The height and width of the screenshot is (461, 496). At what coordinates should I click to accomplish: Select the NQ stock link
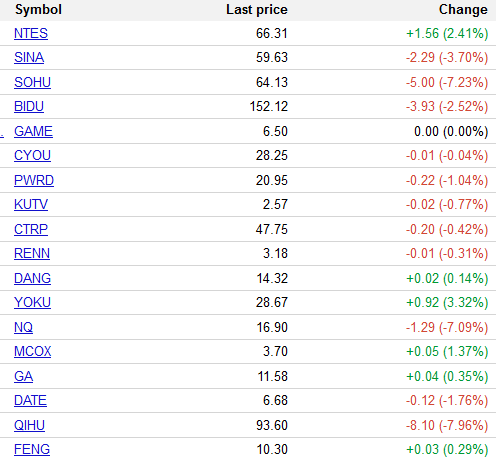point(23,327)
